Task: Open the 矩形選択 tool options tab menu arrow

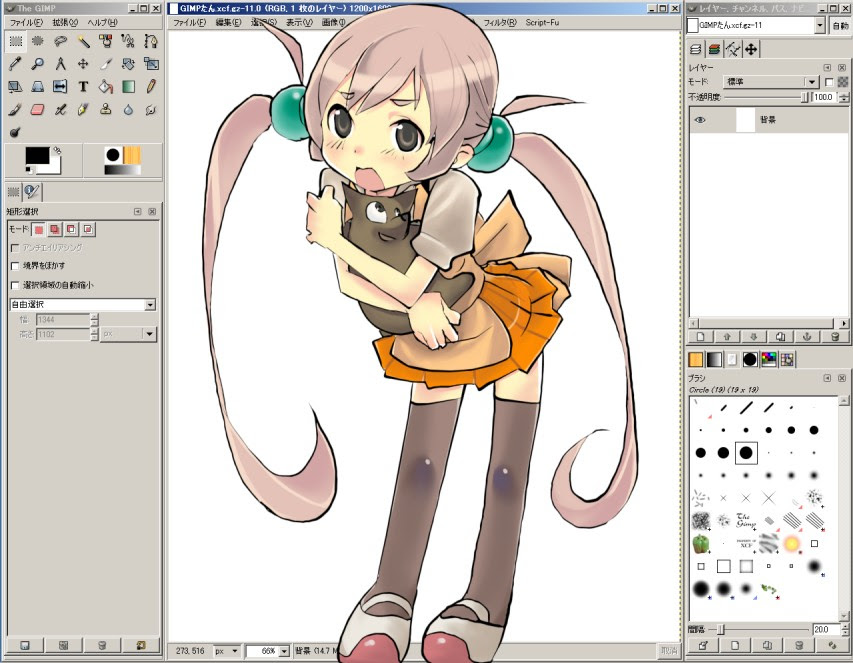Action: point(138,212)
